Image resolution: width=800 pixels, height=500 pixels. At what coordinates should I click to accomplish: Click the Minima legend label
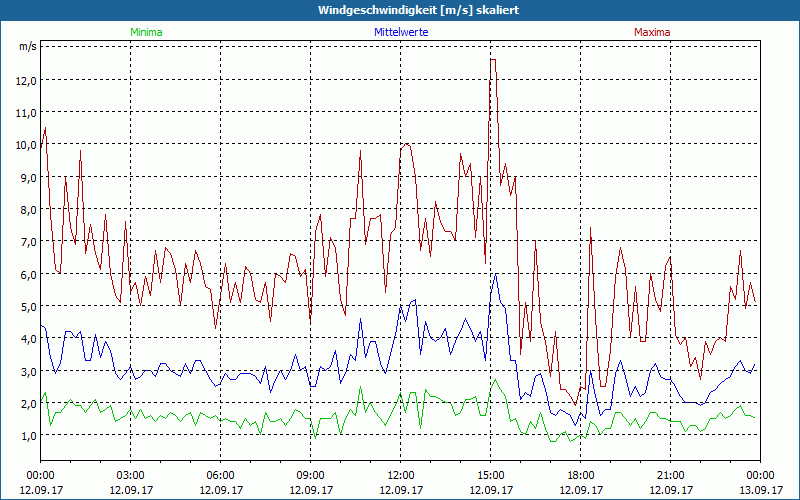[x=146, y=32]
